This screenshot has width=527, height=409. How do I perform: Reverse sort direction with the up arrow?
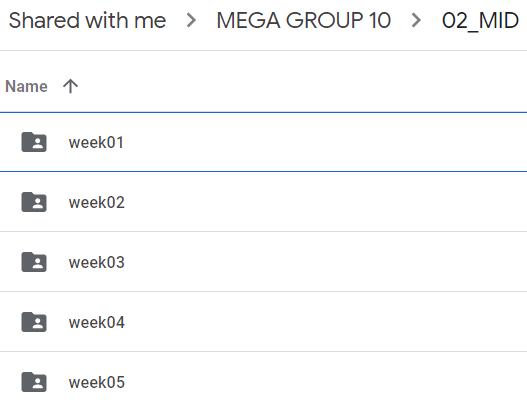click(70, 86)
